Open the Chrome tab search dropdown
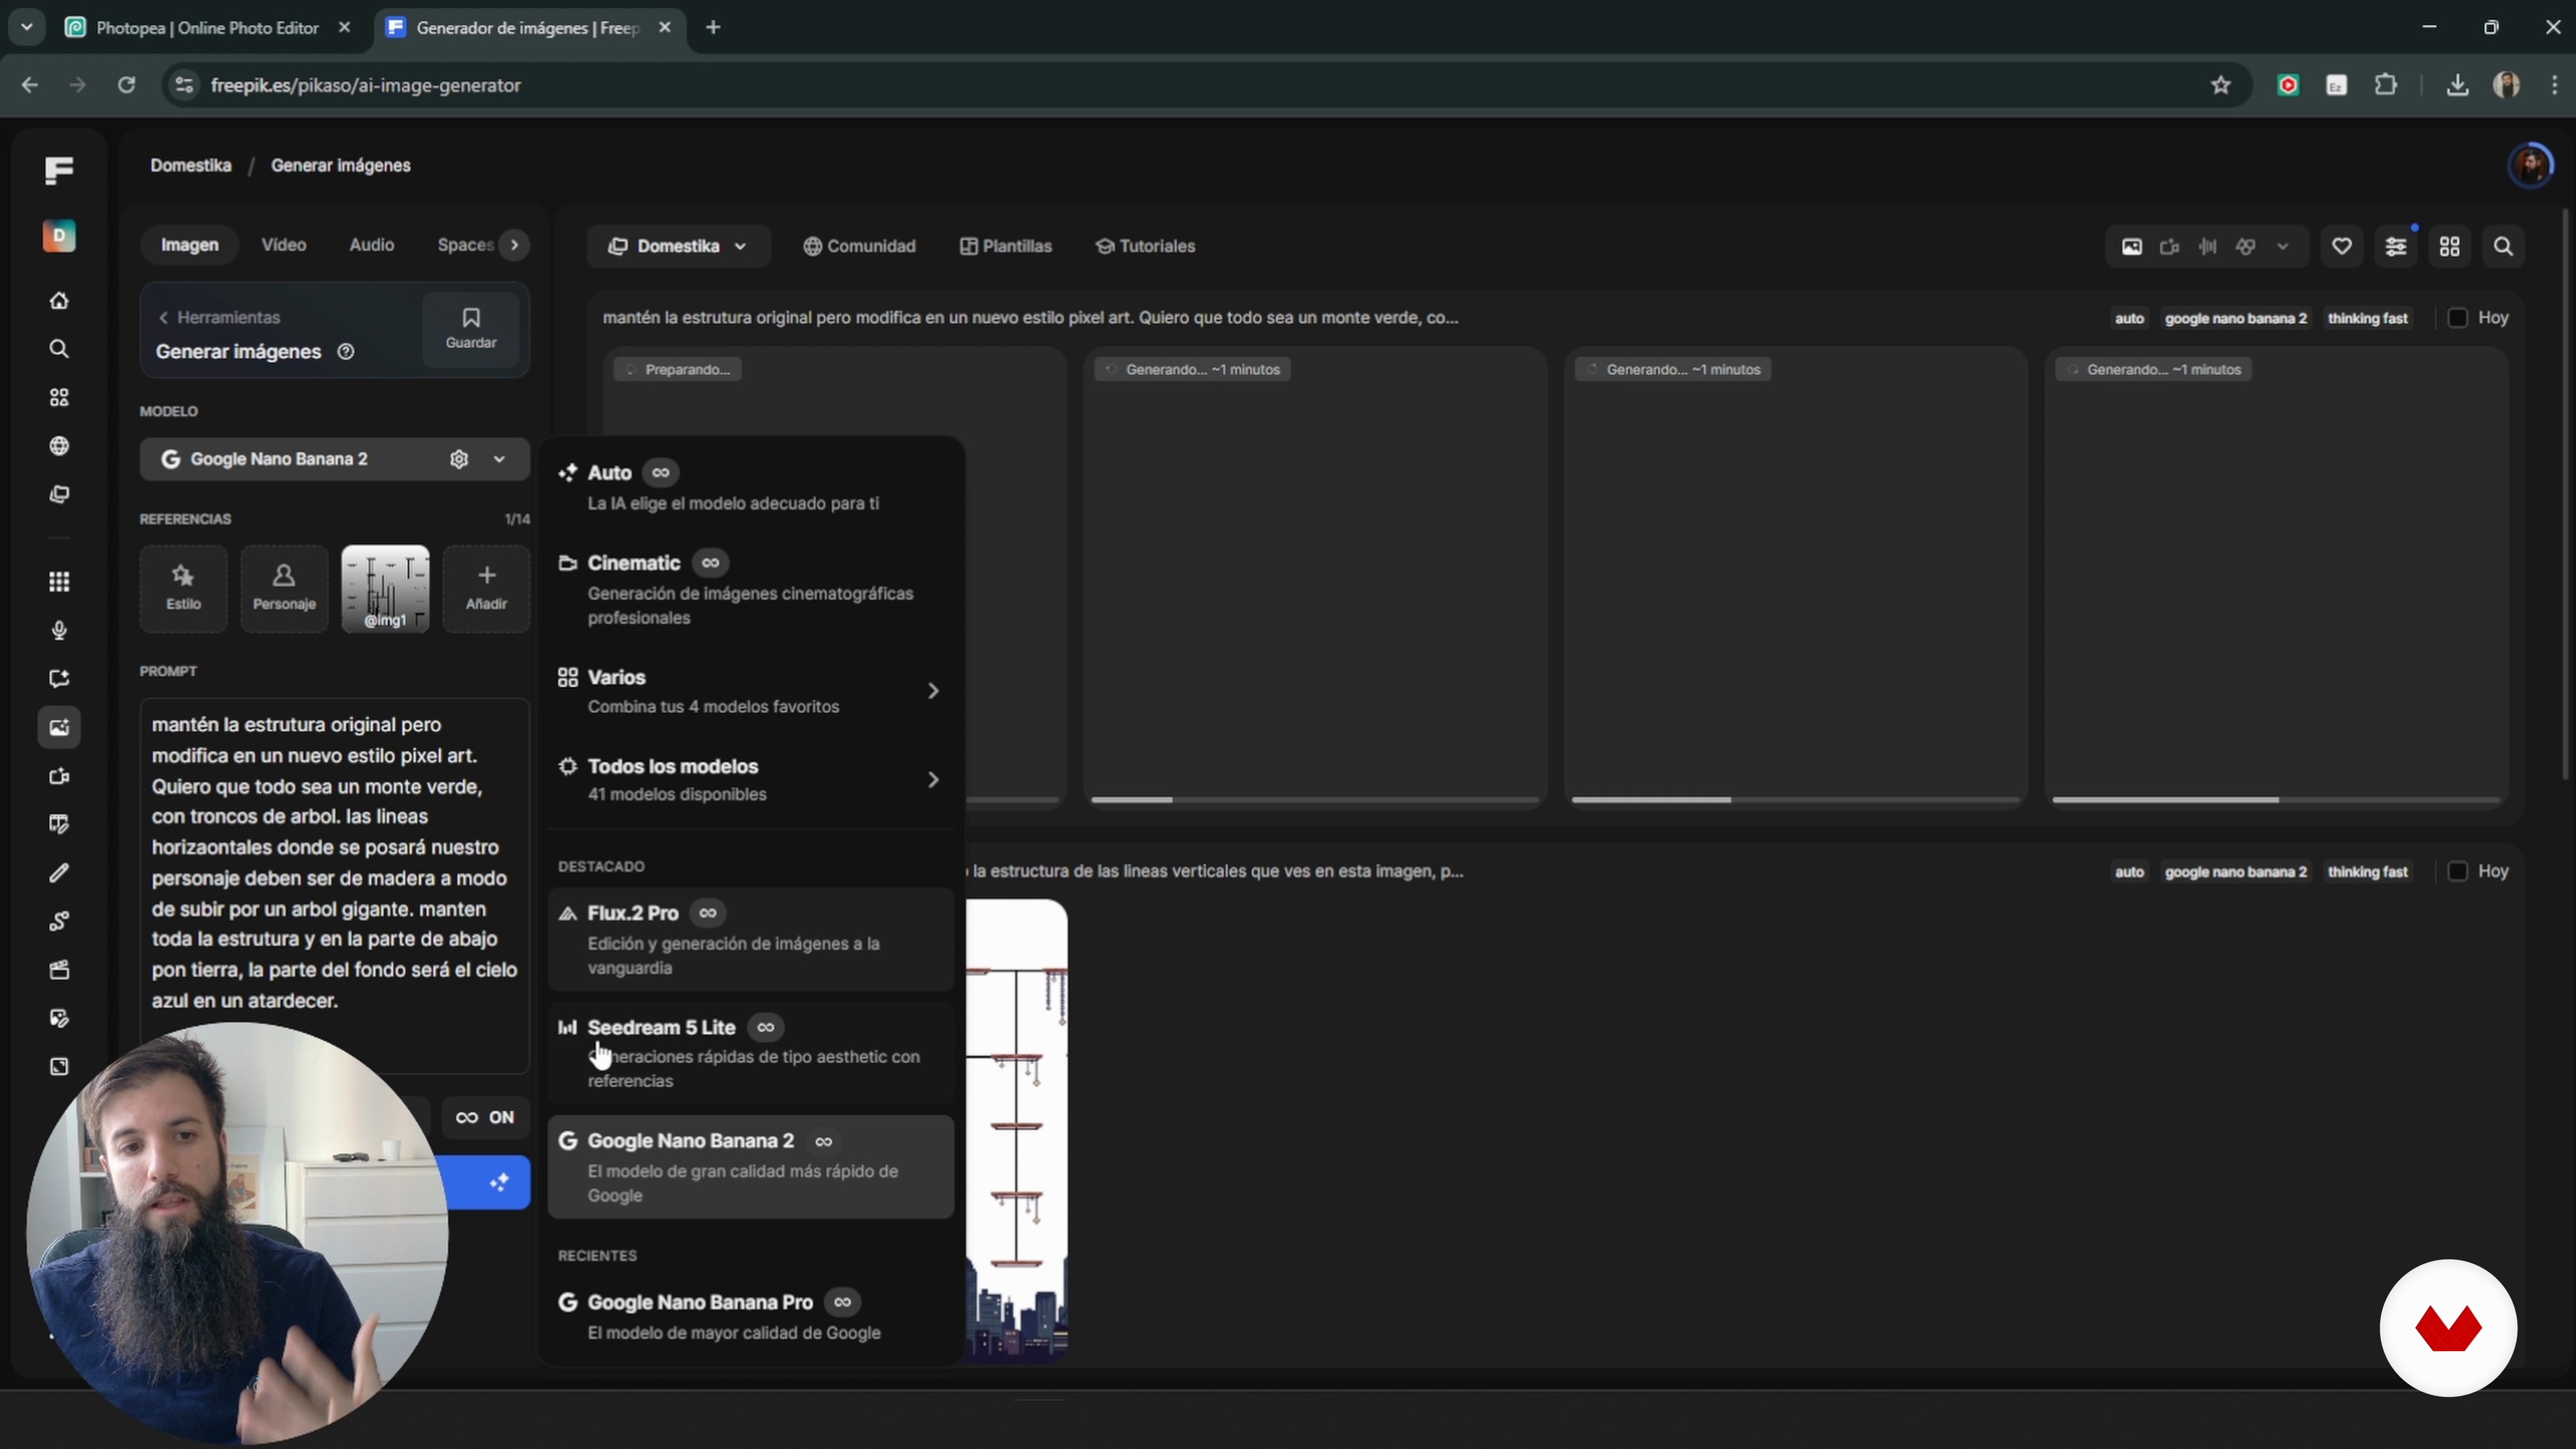The height and width of the screenshot is (1449, 2576). pyautogui.click(x=27, y=27)
